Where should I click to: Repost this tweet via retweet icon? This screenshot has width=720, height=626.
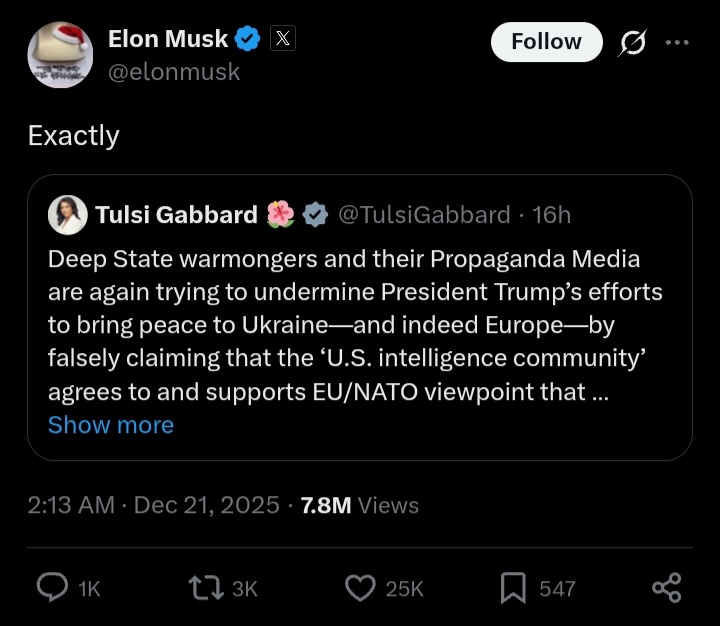click(205, 588)
